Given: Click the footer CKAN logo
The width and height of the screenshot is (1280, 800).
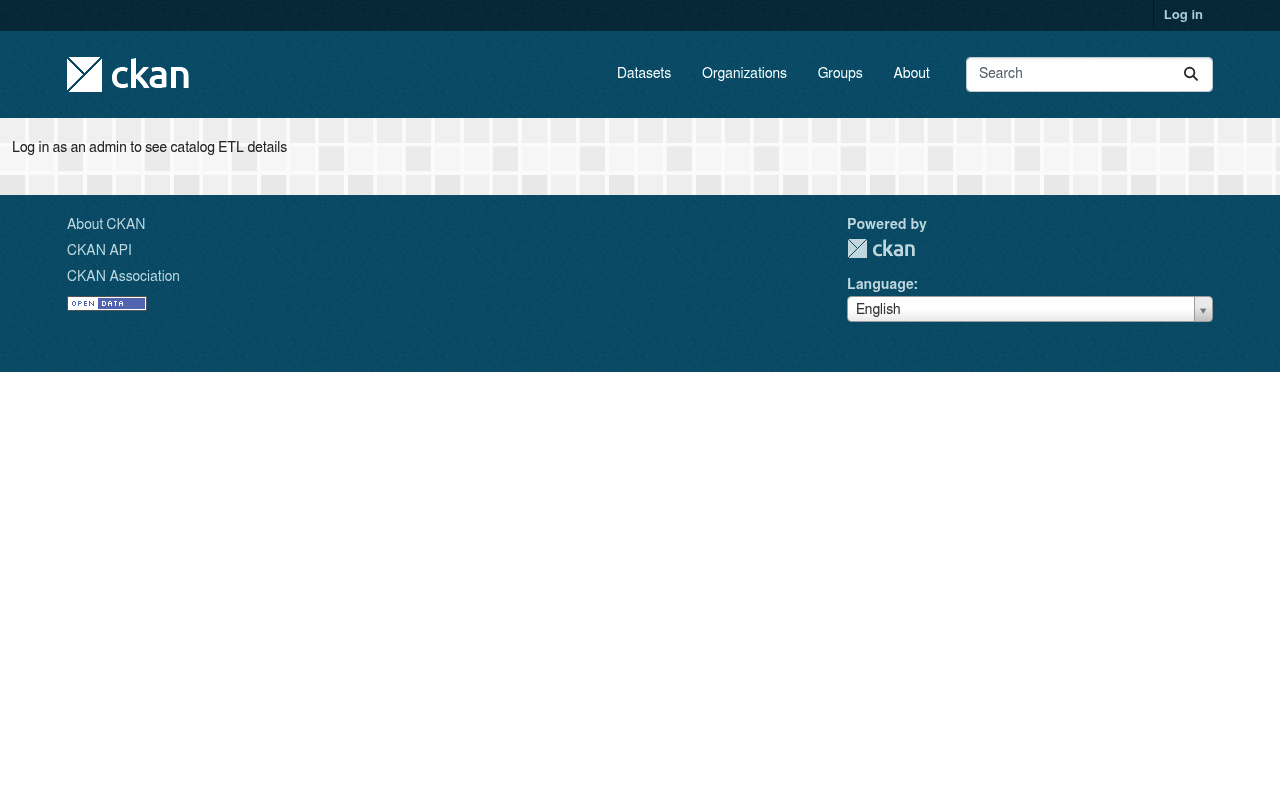Looking at the screenshot, I should click(x=881, y=248).
